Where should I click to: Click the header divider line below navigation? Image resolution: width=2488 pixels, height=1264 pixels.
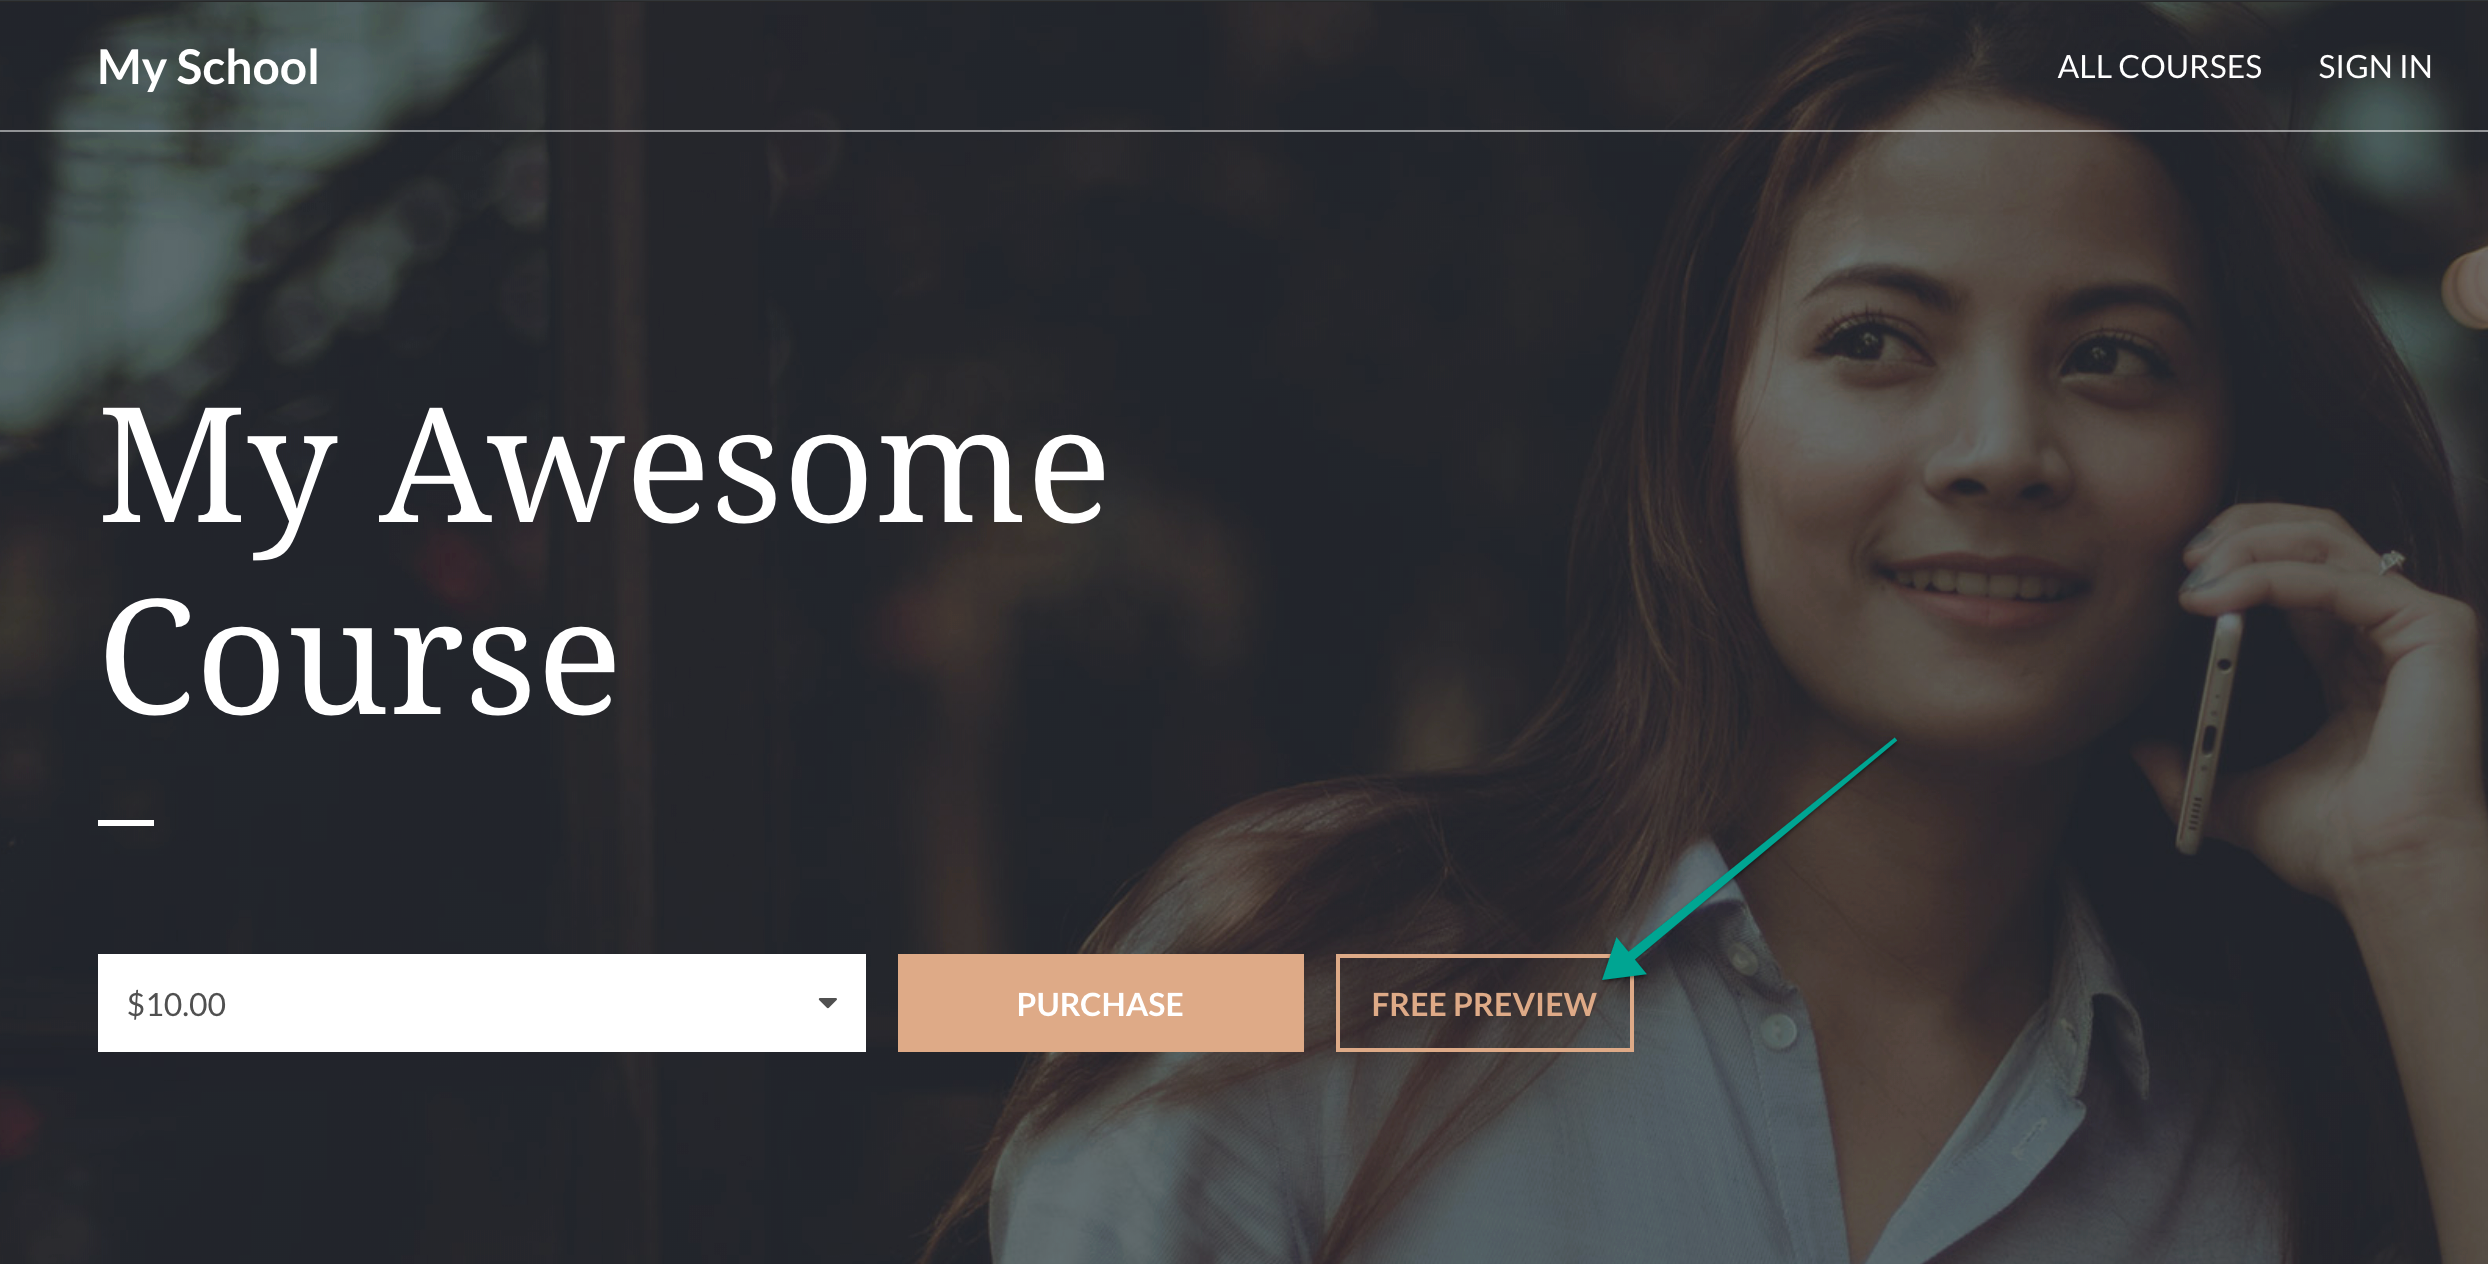tap(1244, 130)
